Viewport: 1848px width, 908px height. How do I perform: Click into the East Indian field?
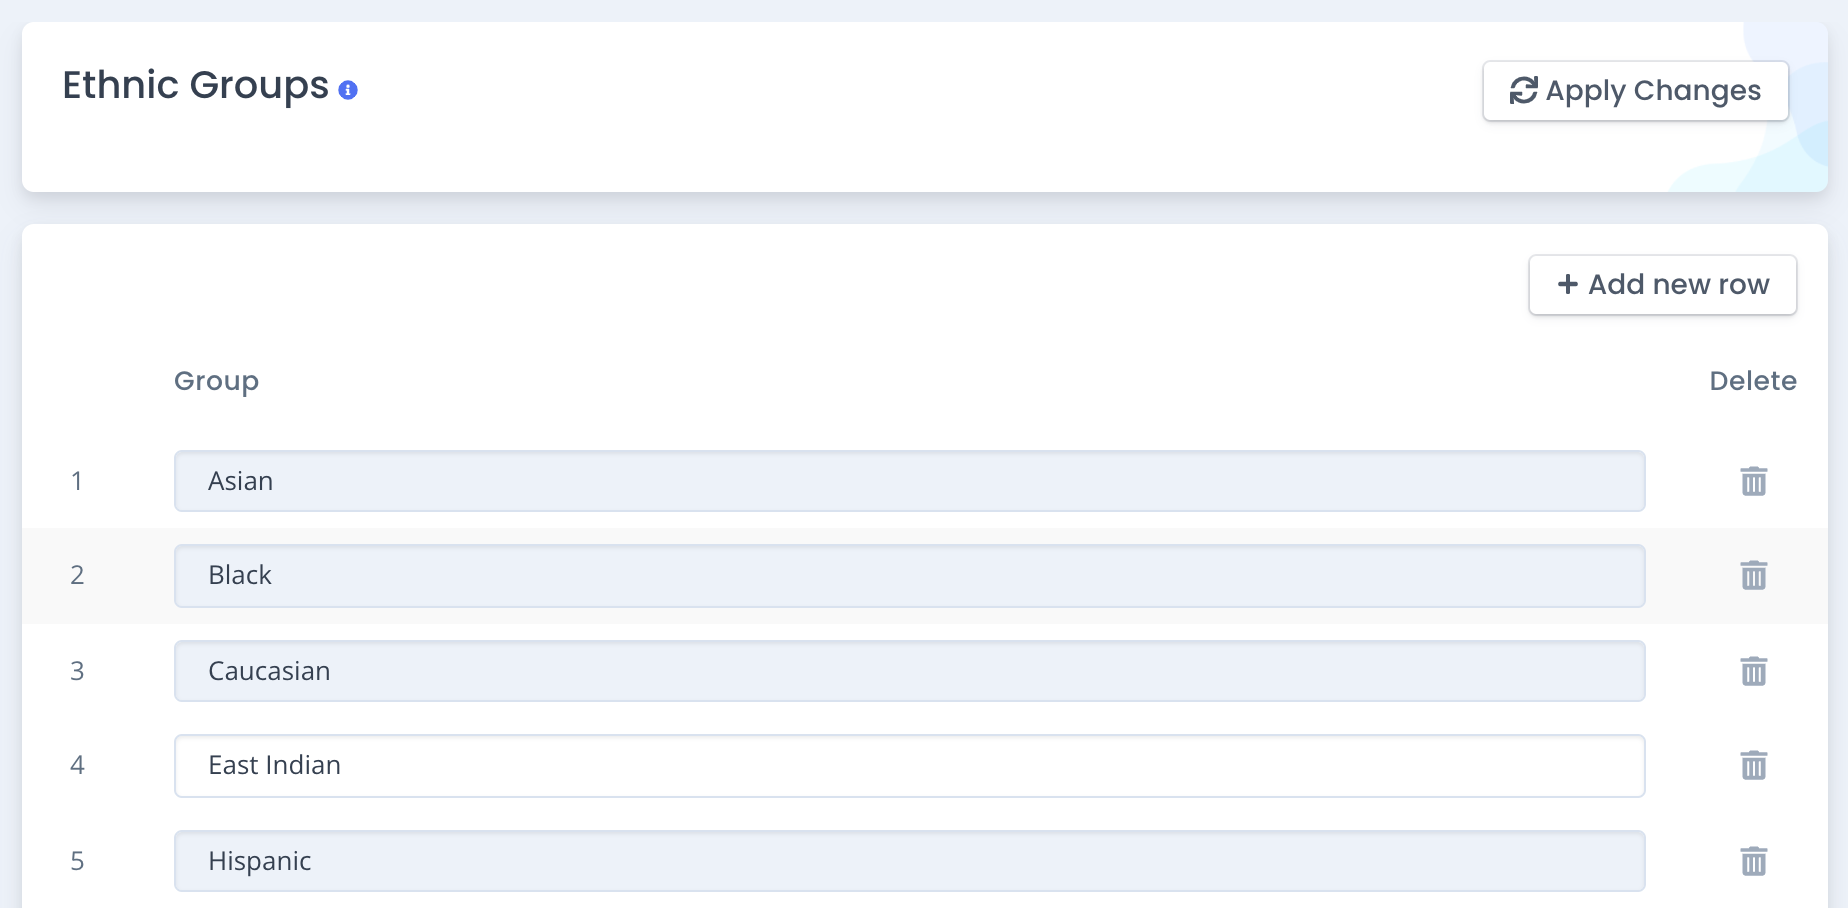909,765
